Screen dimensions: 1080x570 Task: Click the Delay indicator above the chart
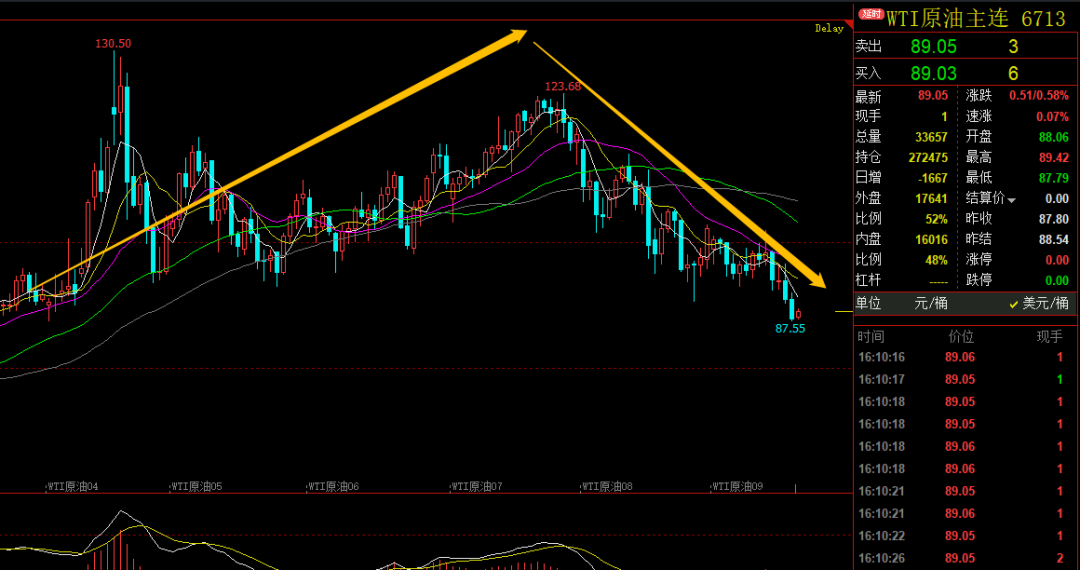tap(829, 29)
